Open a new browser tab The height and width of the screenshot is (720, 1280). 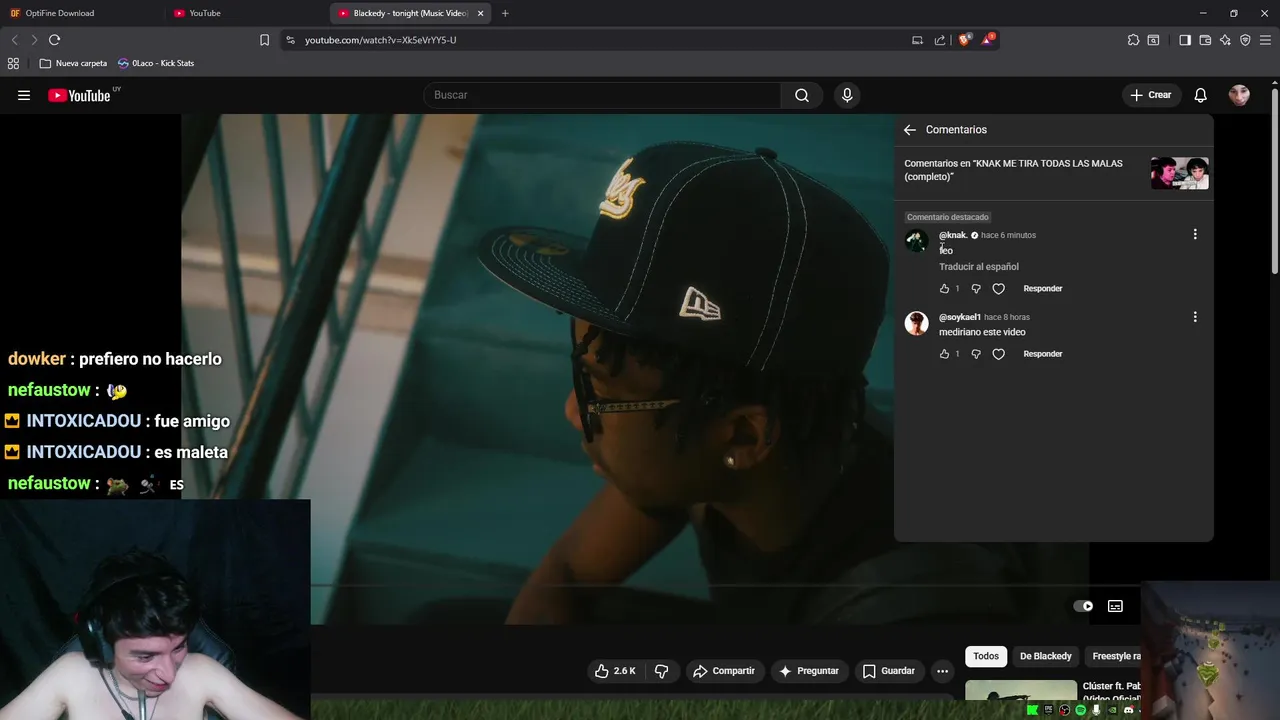point(505,13)
